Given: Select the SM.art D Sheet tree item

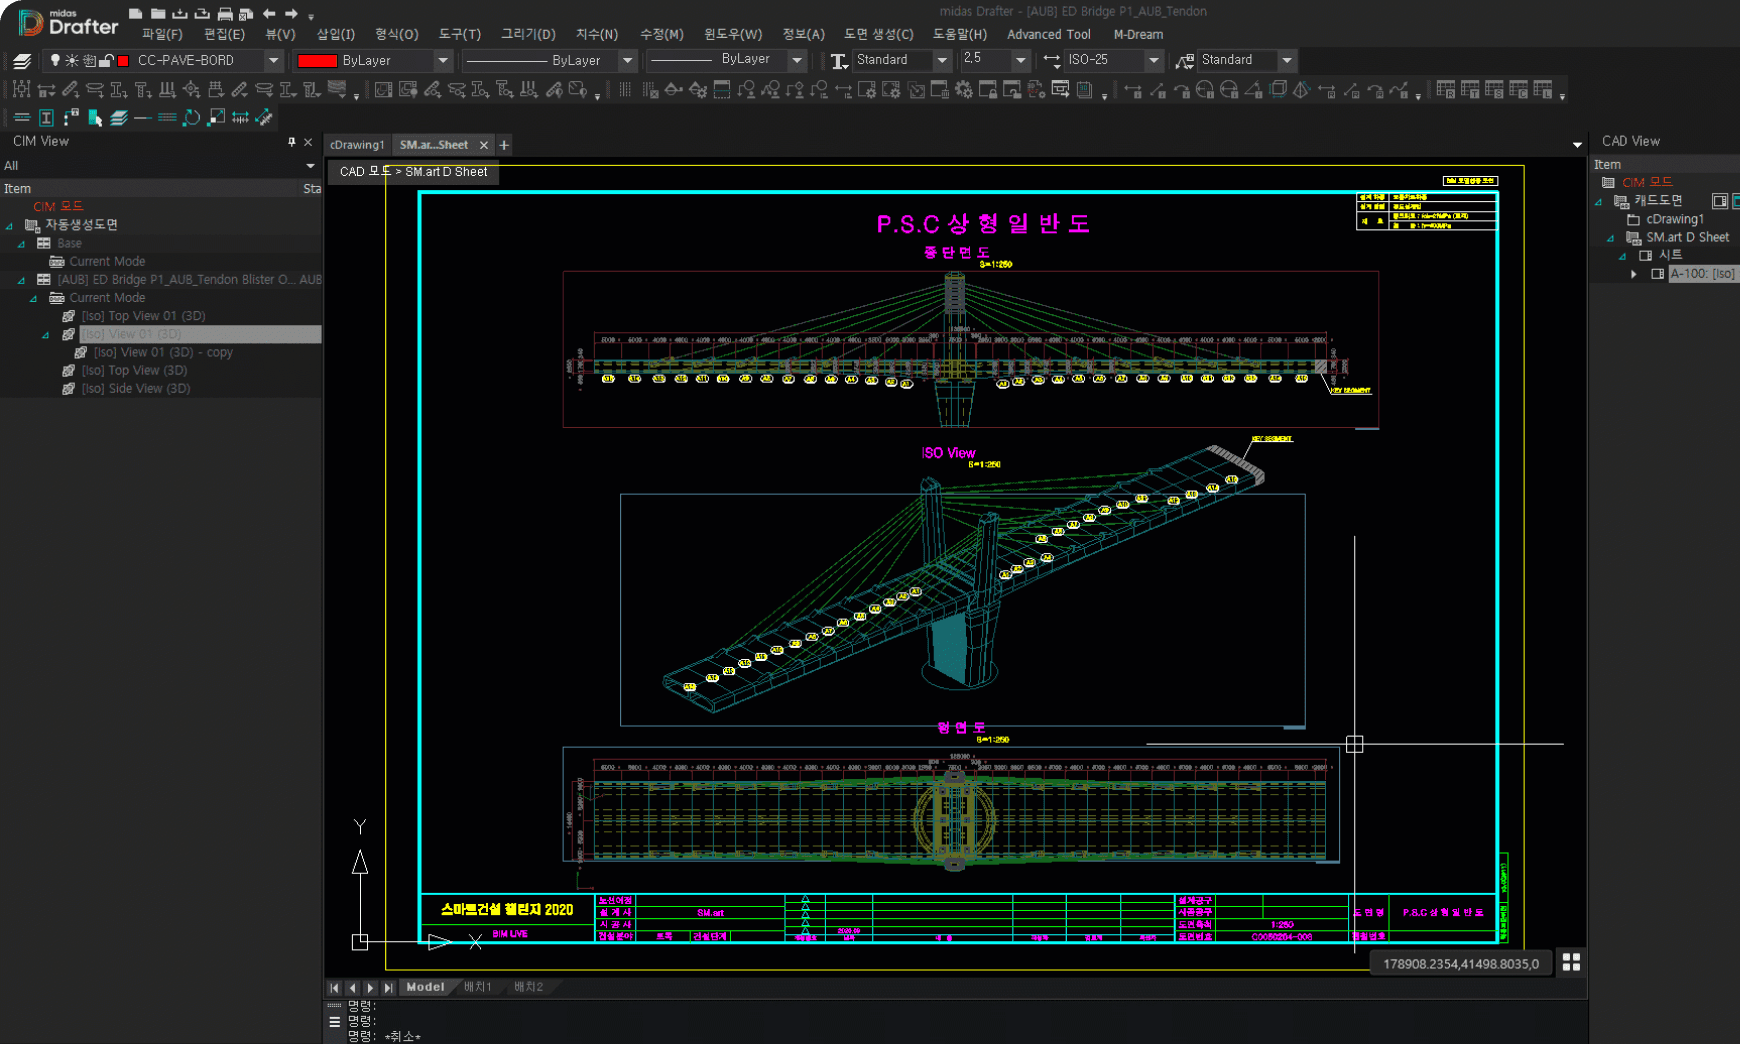Looking at the screenshot, I should tap(1687, 237).
